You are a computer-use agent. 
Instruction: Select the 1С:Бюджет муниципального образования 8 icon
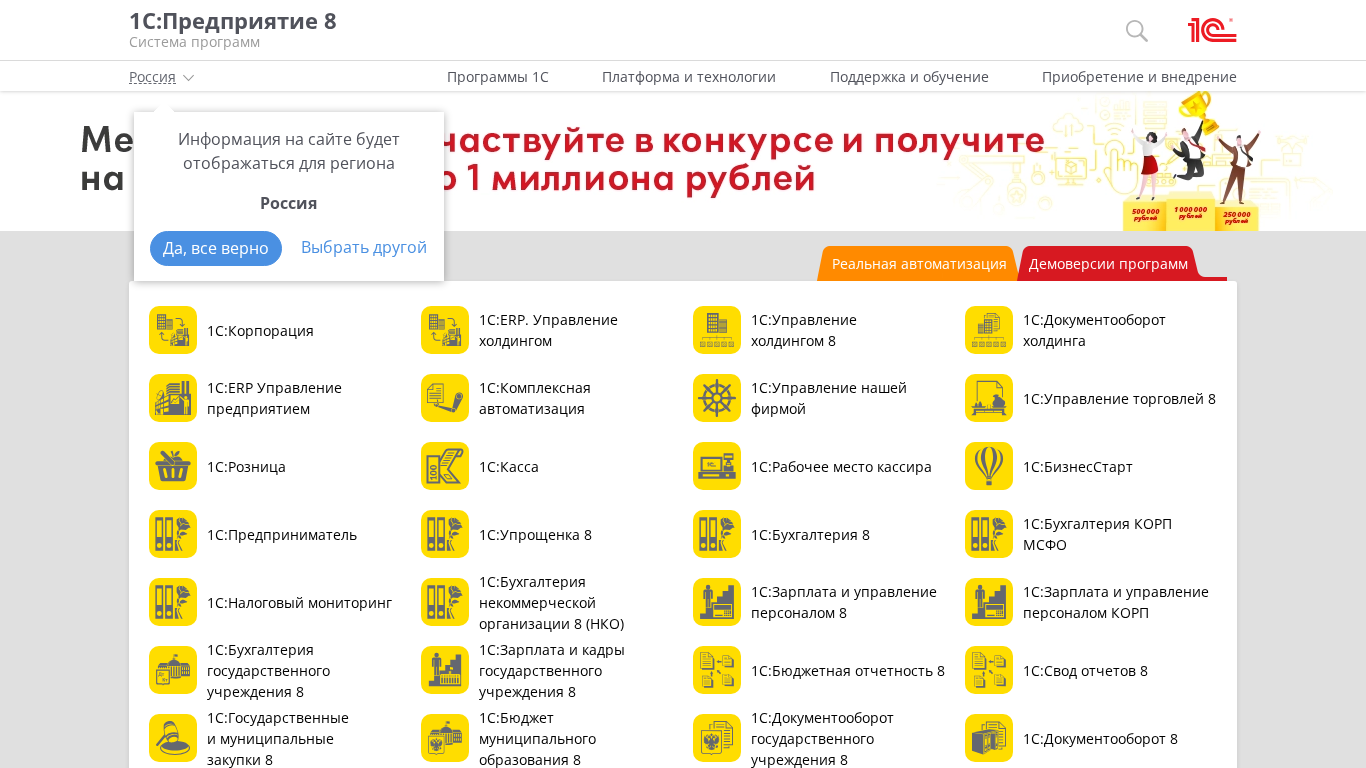tap(445, 738)
